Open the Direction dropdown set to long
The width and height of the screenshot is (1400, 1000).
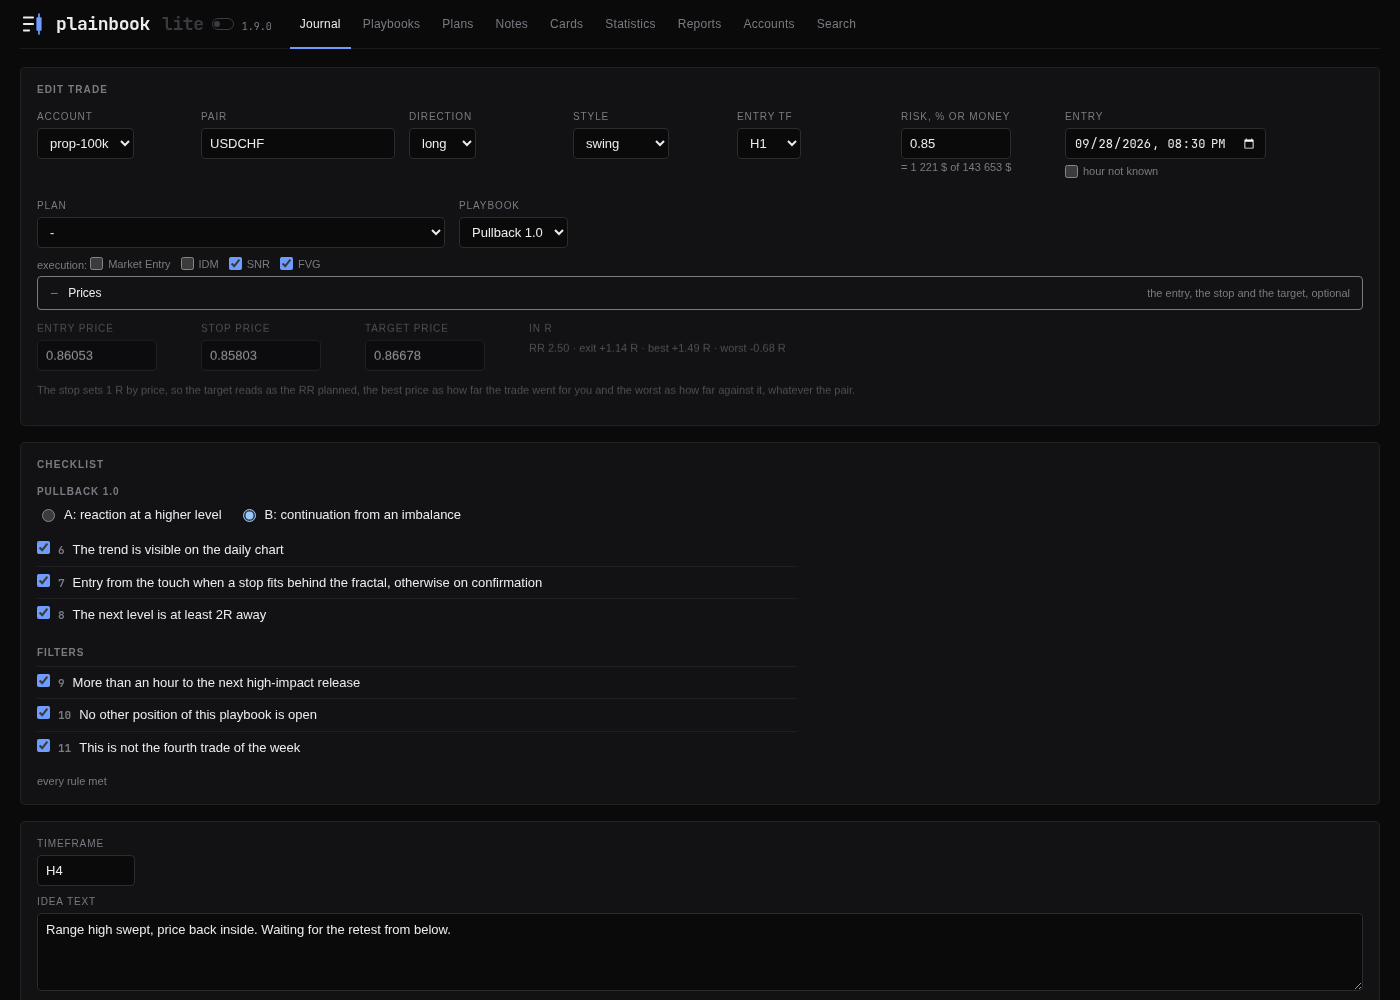point(442,144)
